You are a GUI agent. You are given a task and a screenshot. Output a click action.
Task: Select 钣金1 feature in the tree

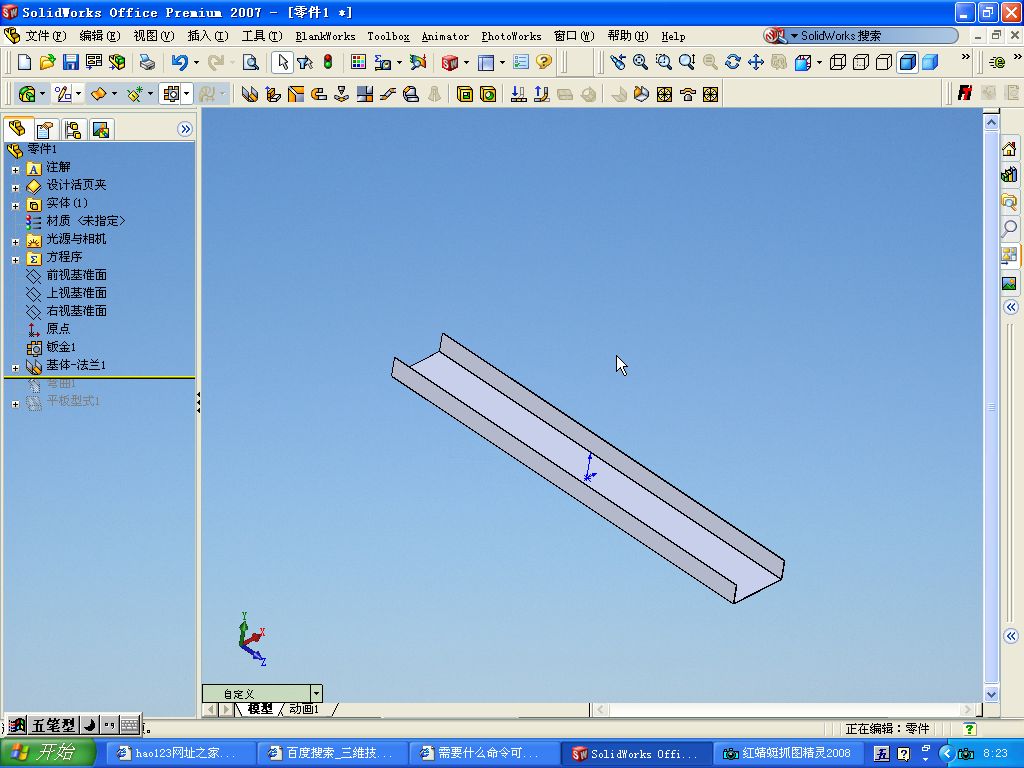tap(61, 347)
